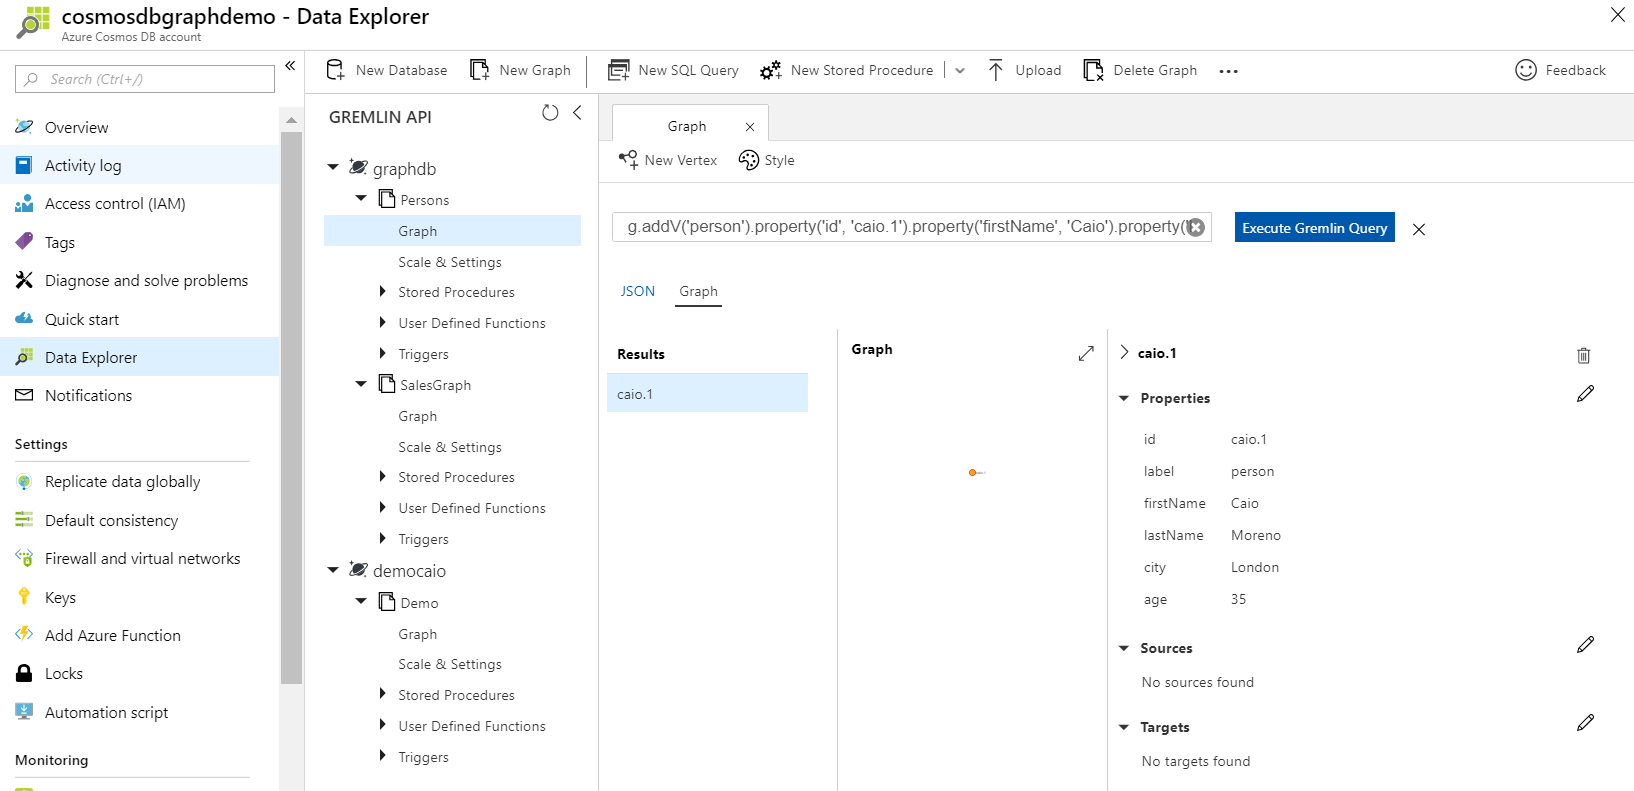Expand the Graph view to full size
The height and width of the screenshot is (791, 1634).
(x=1086, y=354)
